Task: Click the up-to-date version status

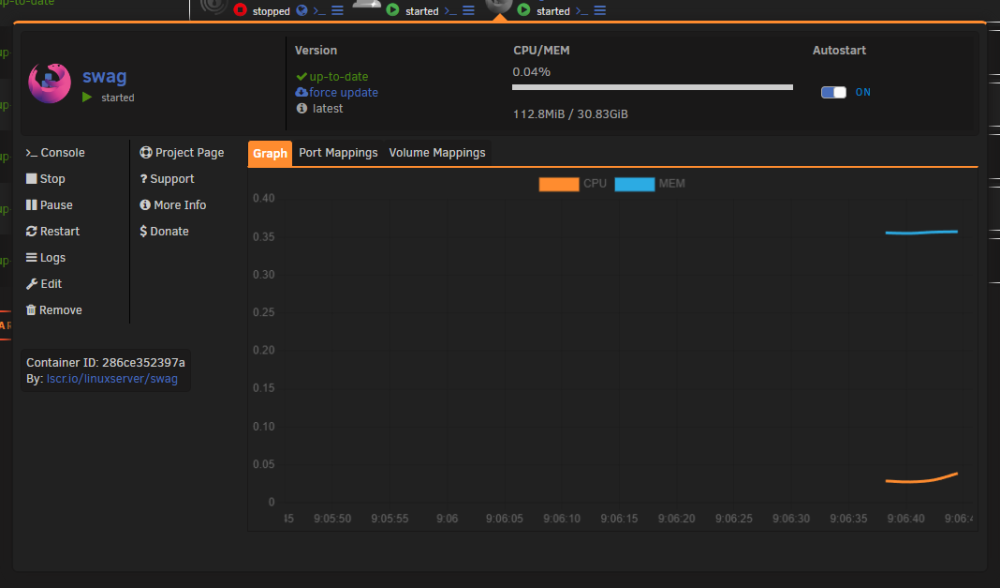Action: [339, 76]
